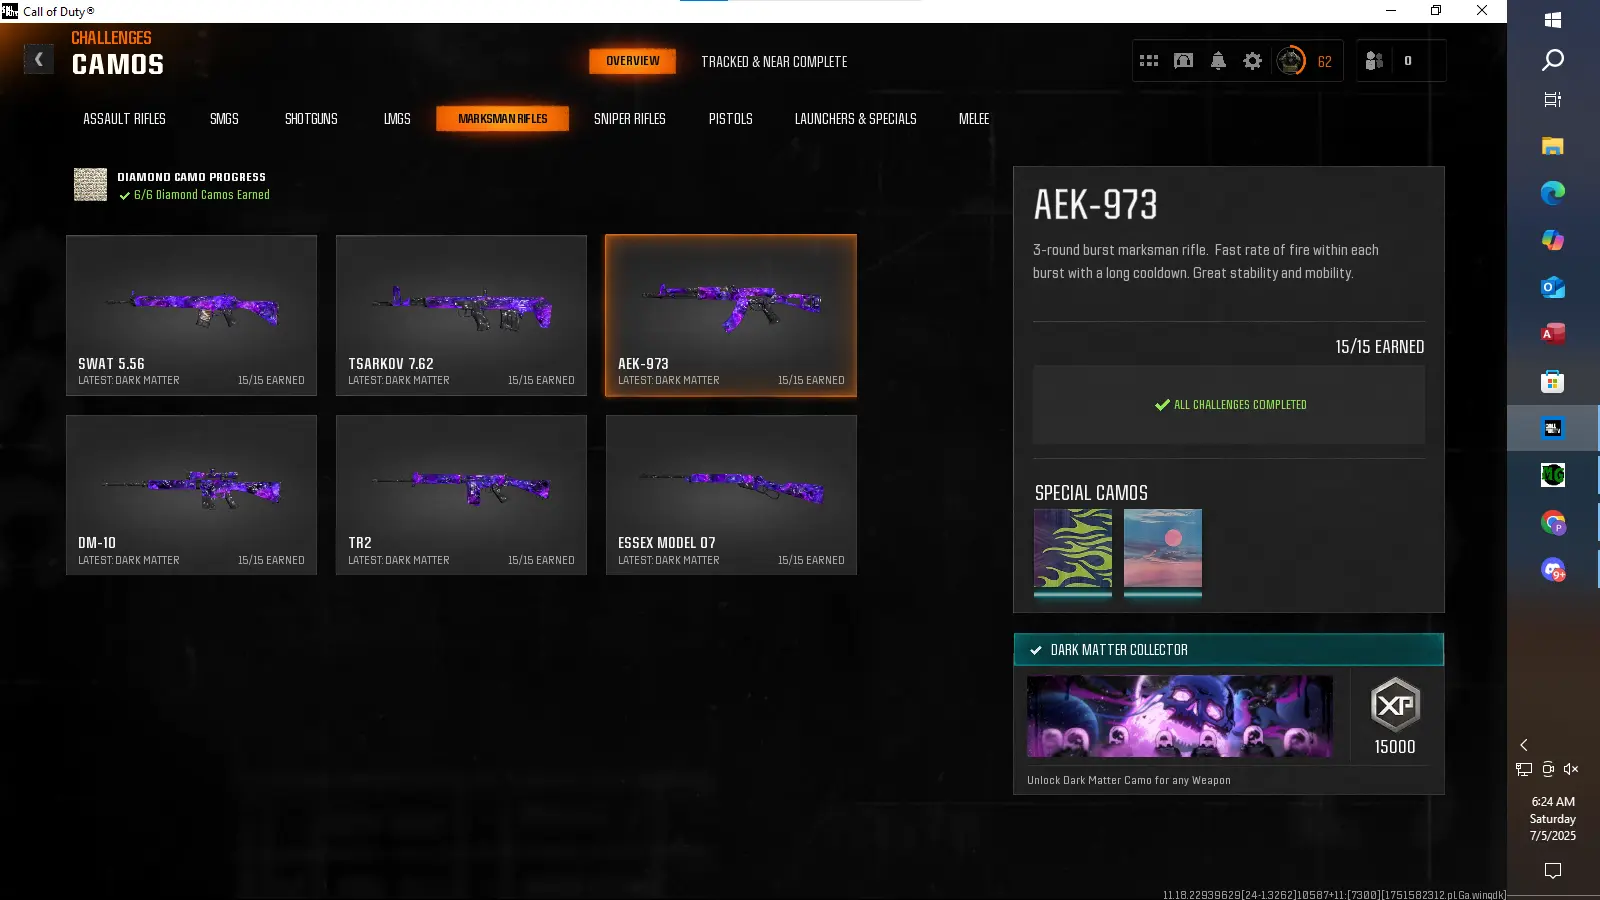The width and height of the screenshot is (1600, 900).
Task: Open the Launchers & Specials tab
Action: (855, 119)
